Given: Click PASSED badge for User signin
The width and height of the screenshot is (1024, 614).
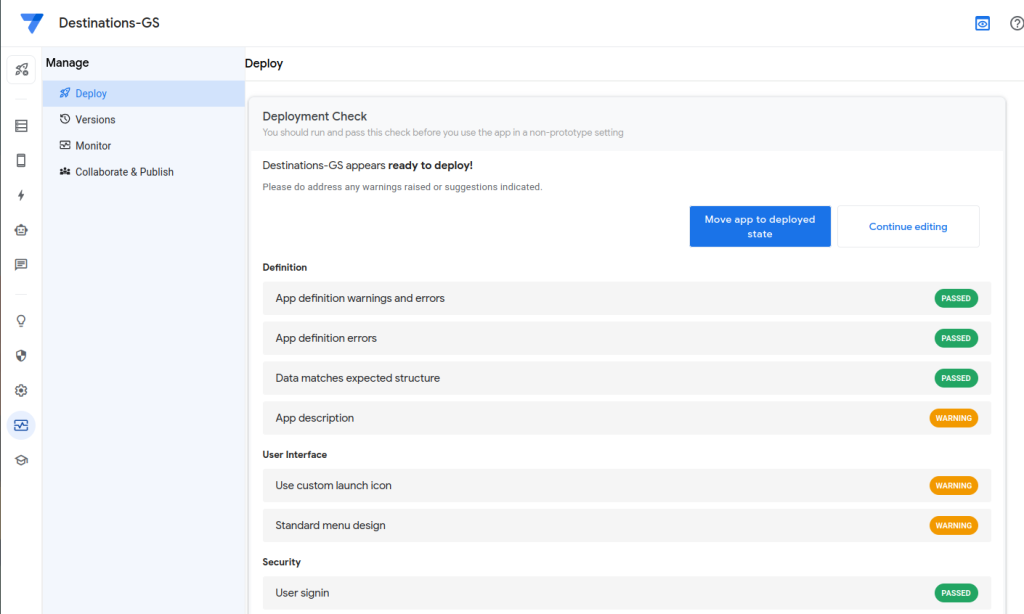Looking at the screenshot, I should (956, 593).
